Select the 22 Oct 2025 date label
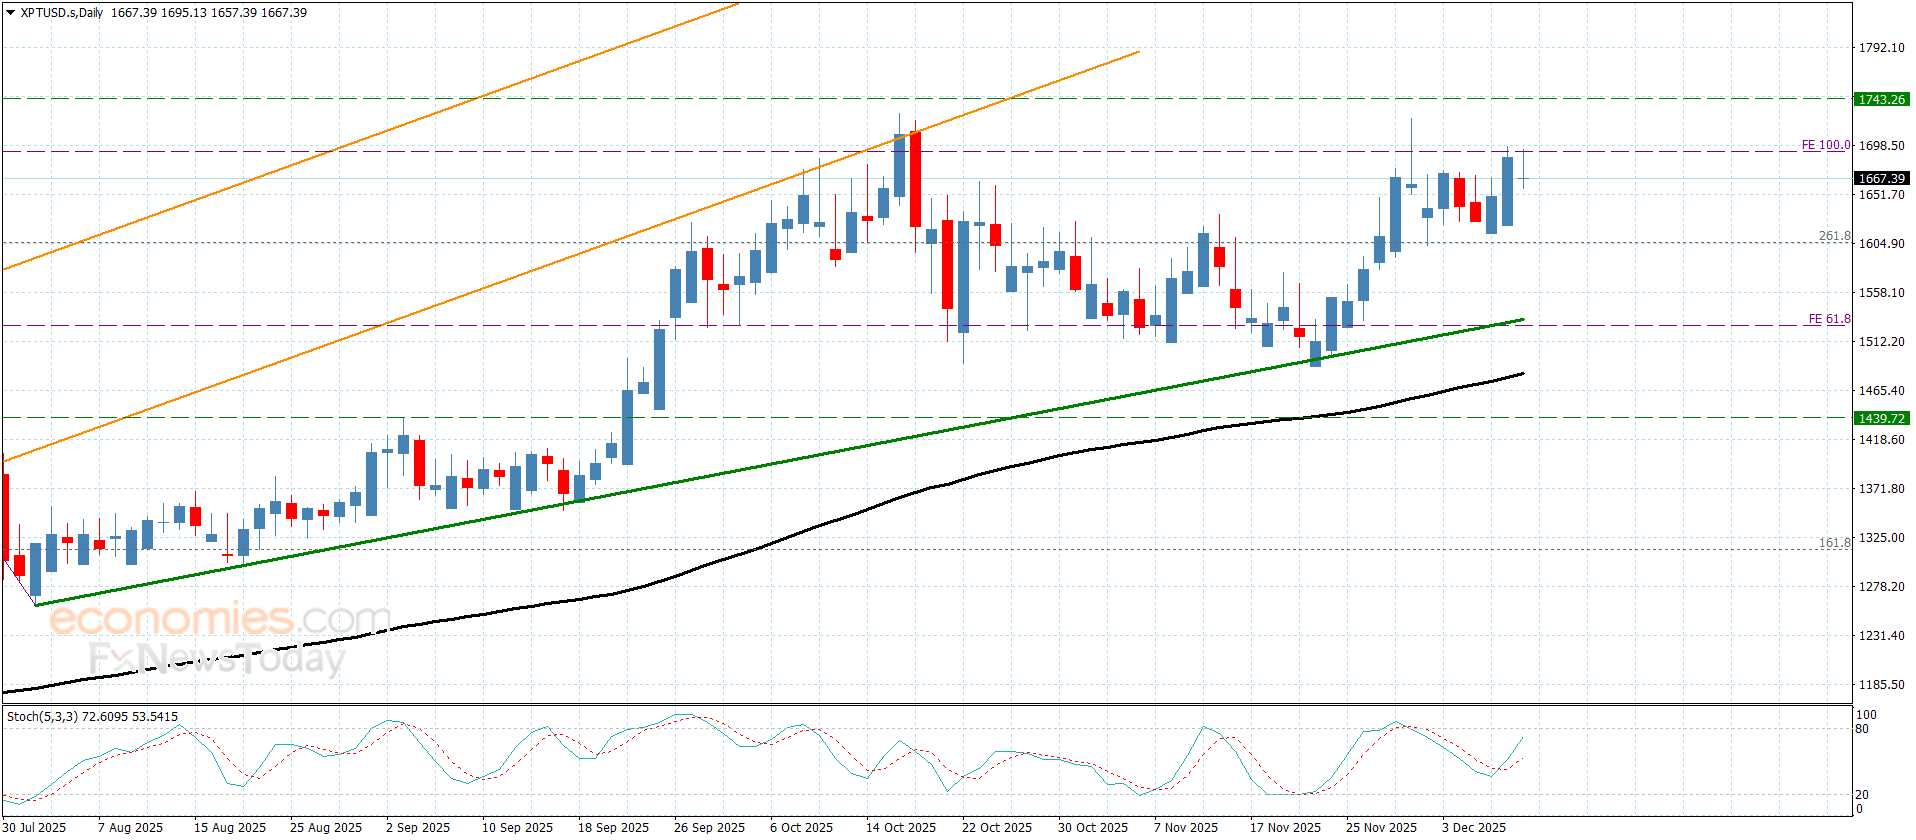This screenshot has height=840, width=1916. (998, 827)
